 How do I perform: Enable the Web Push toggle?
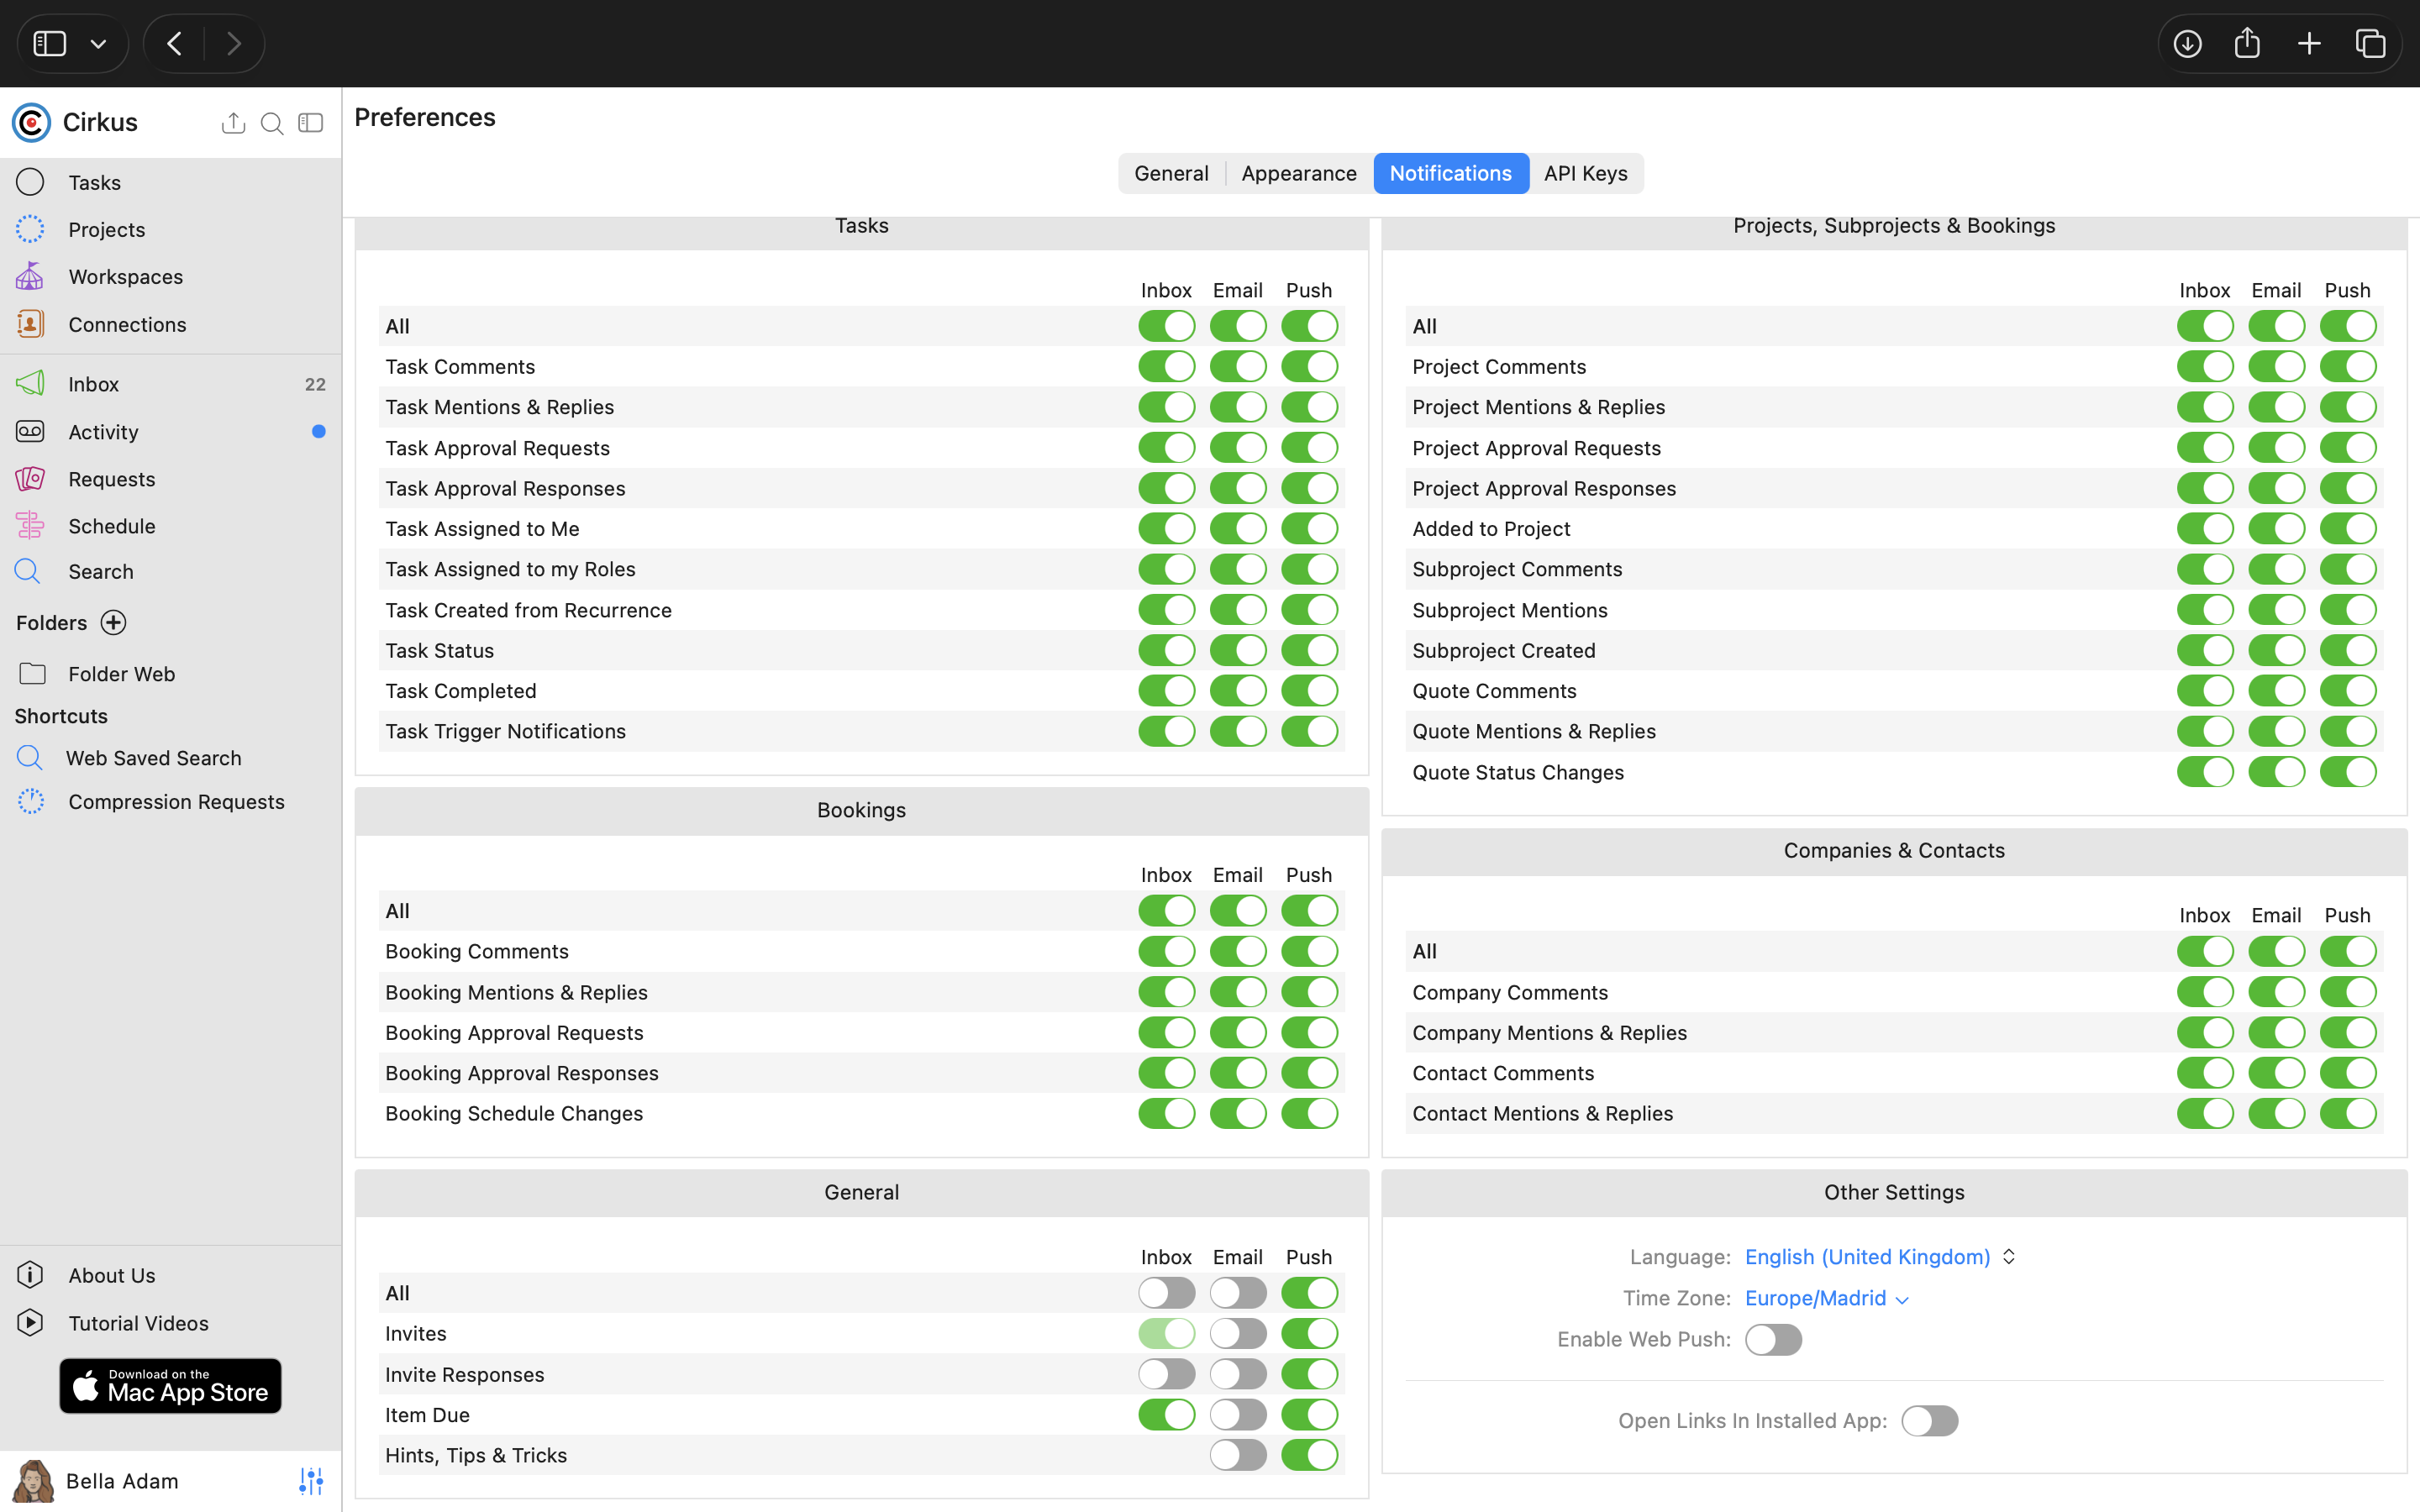(1773, 1340)
